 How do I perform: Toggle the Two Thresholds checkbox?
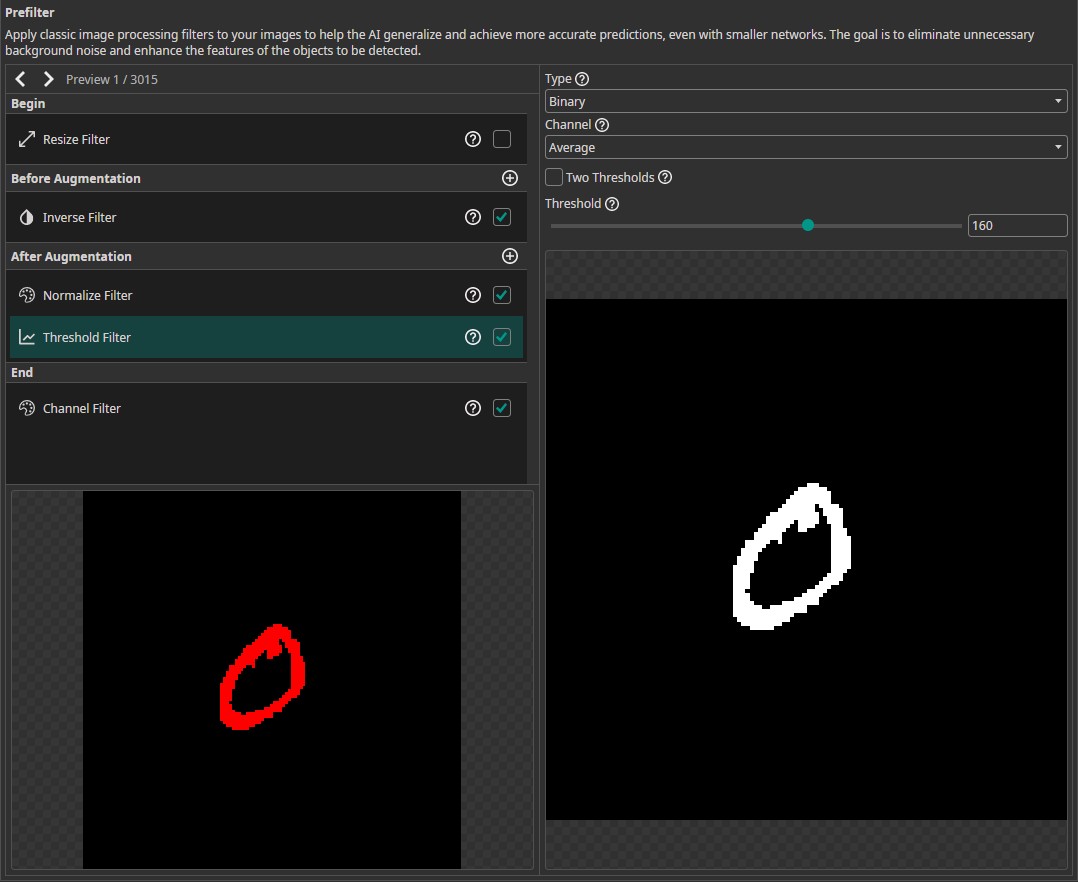554,177
